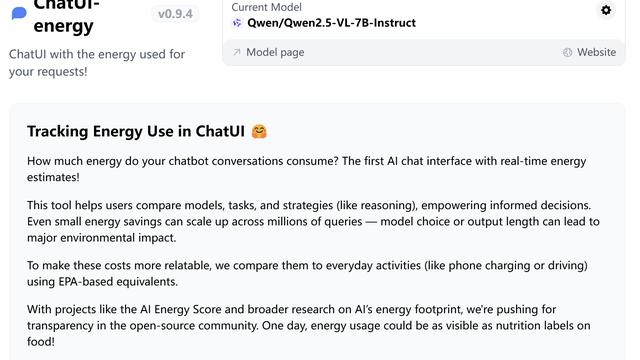Image resolution: width=640 pixels, height=360 pixels.
Task: Open settings with the gear icon
Action: point(606,10)
